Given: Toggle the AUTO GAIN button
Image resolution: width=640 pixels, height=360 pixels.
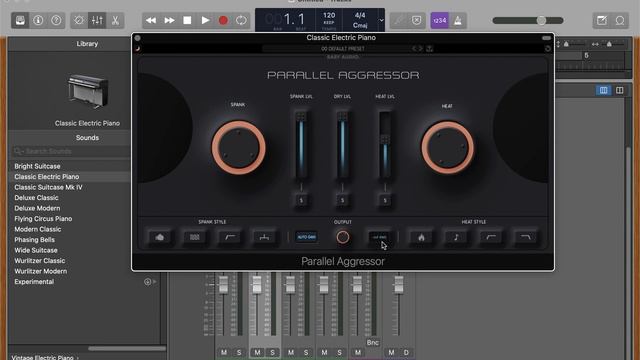Looking at the screenshot, I should point(307,237).
